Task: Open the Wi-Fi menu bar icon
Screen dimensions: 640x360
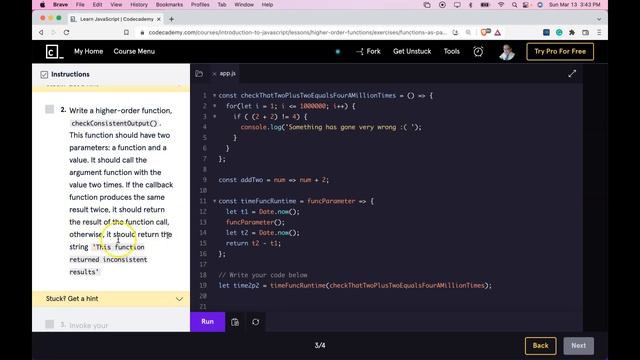Action: click(501, 5)
